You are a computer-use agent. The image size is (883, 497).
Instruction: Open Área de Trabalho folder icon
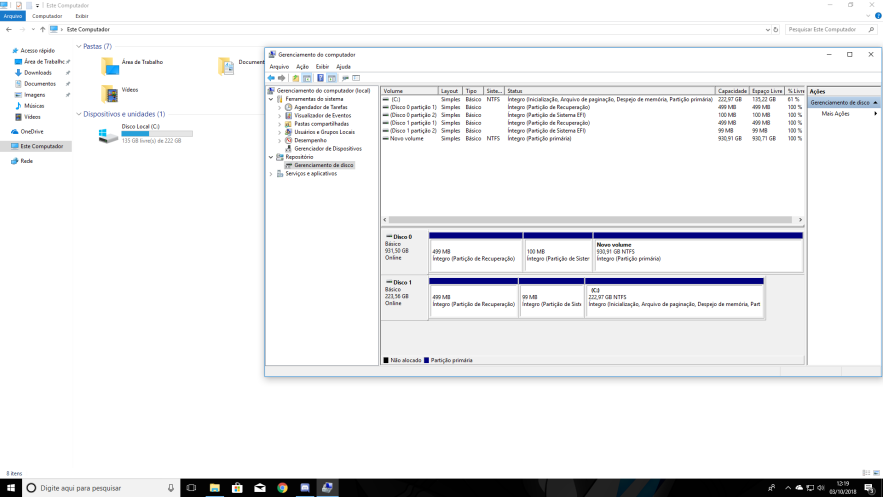[110, 66]
